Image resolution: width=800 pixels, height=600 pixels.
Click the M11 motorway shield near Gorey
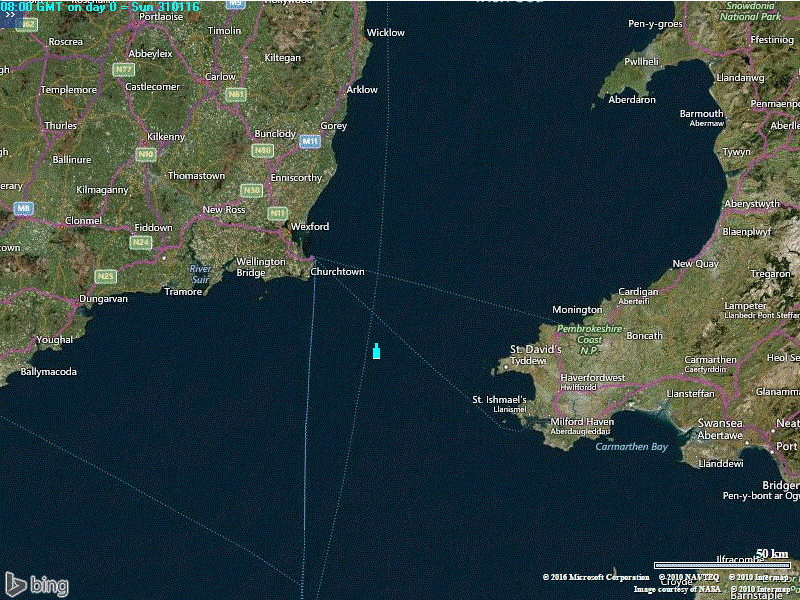(x=311, y=142)
